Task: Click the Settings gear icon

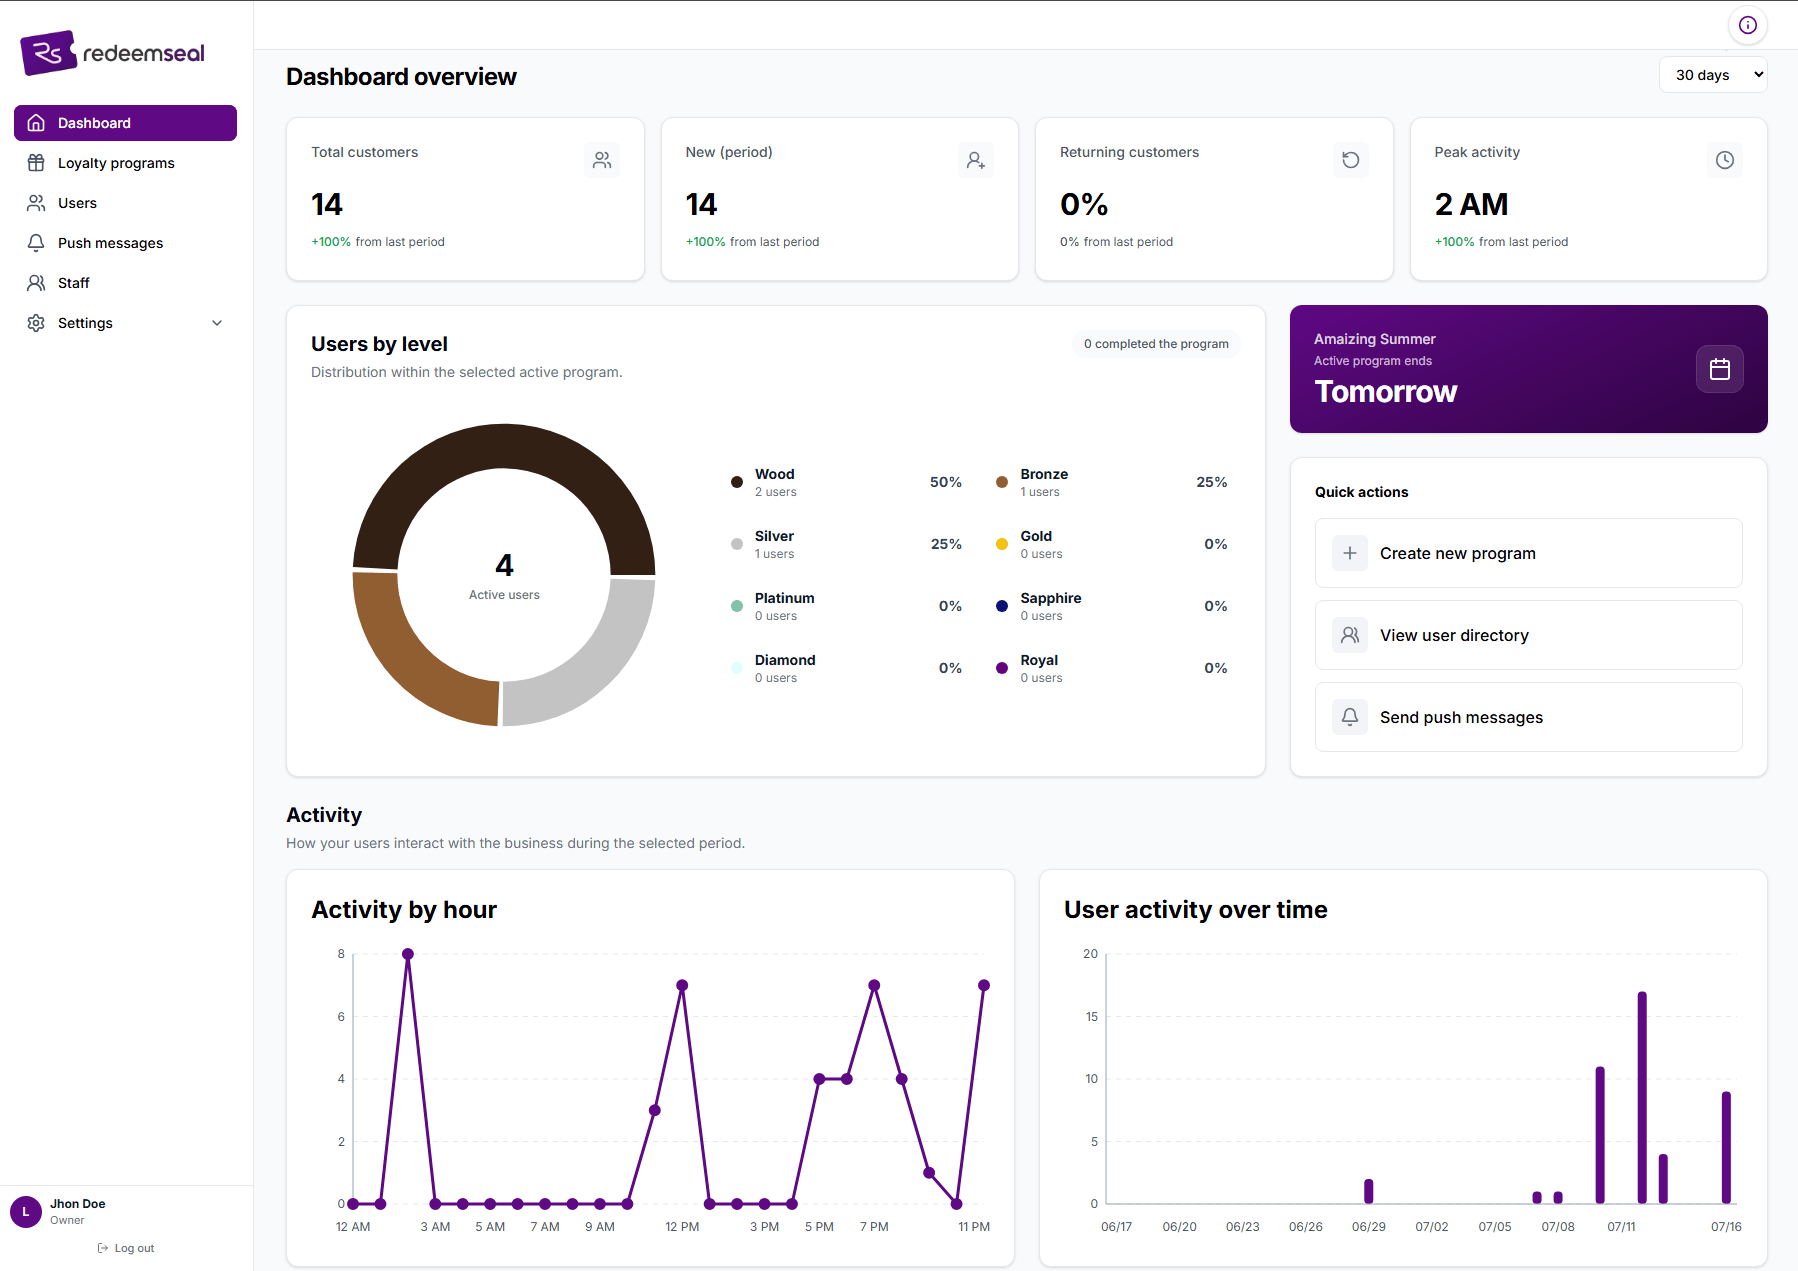Action: 36,323
